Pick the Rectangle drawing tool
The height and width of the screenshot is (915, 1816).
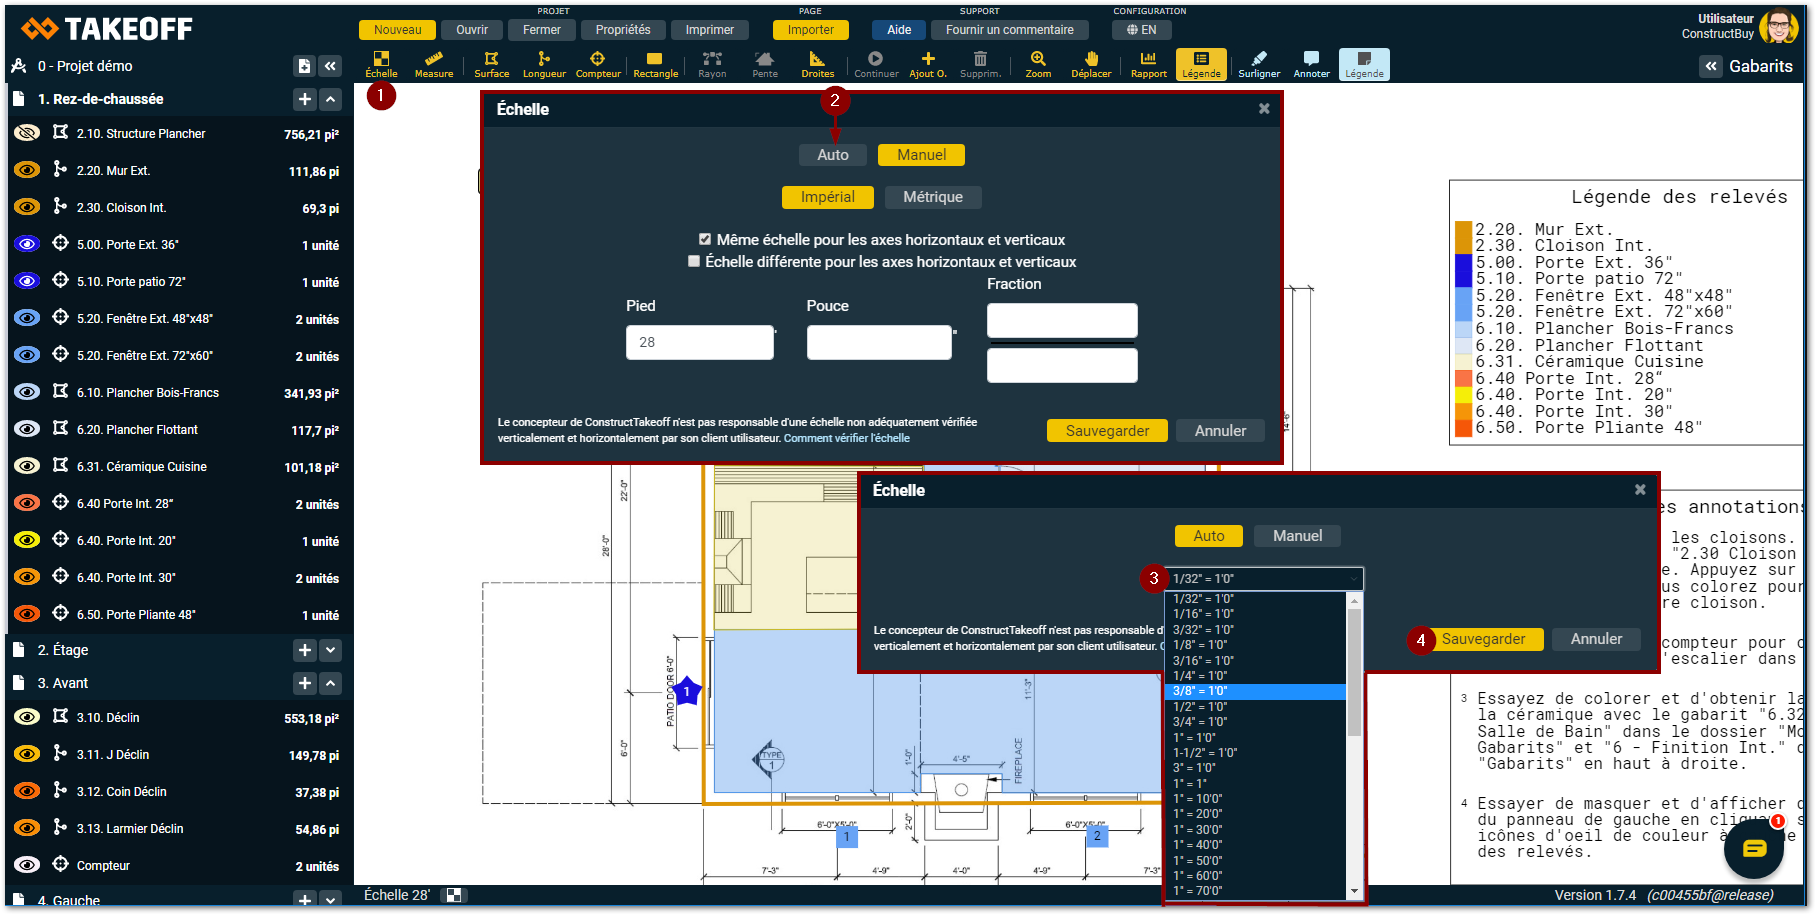point(655,64)
